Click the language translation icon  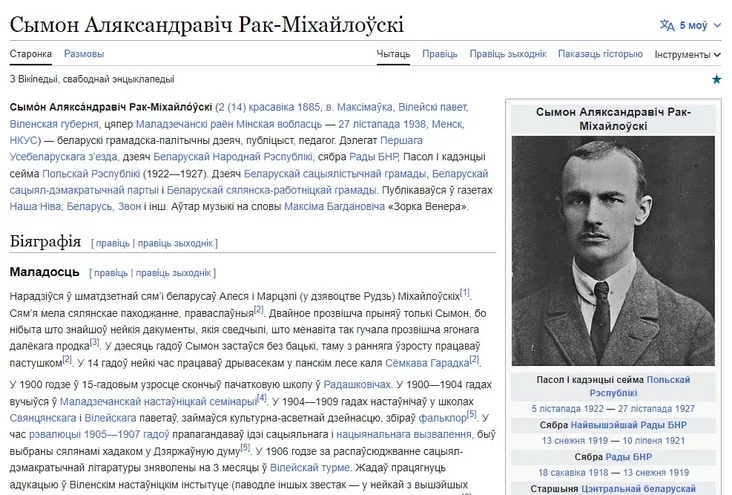click(x=668, y=24)
